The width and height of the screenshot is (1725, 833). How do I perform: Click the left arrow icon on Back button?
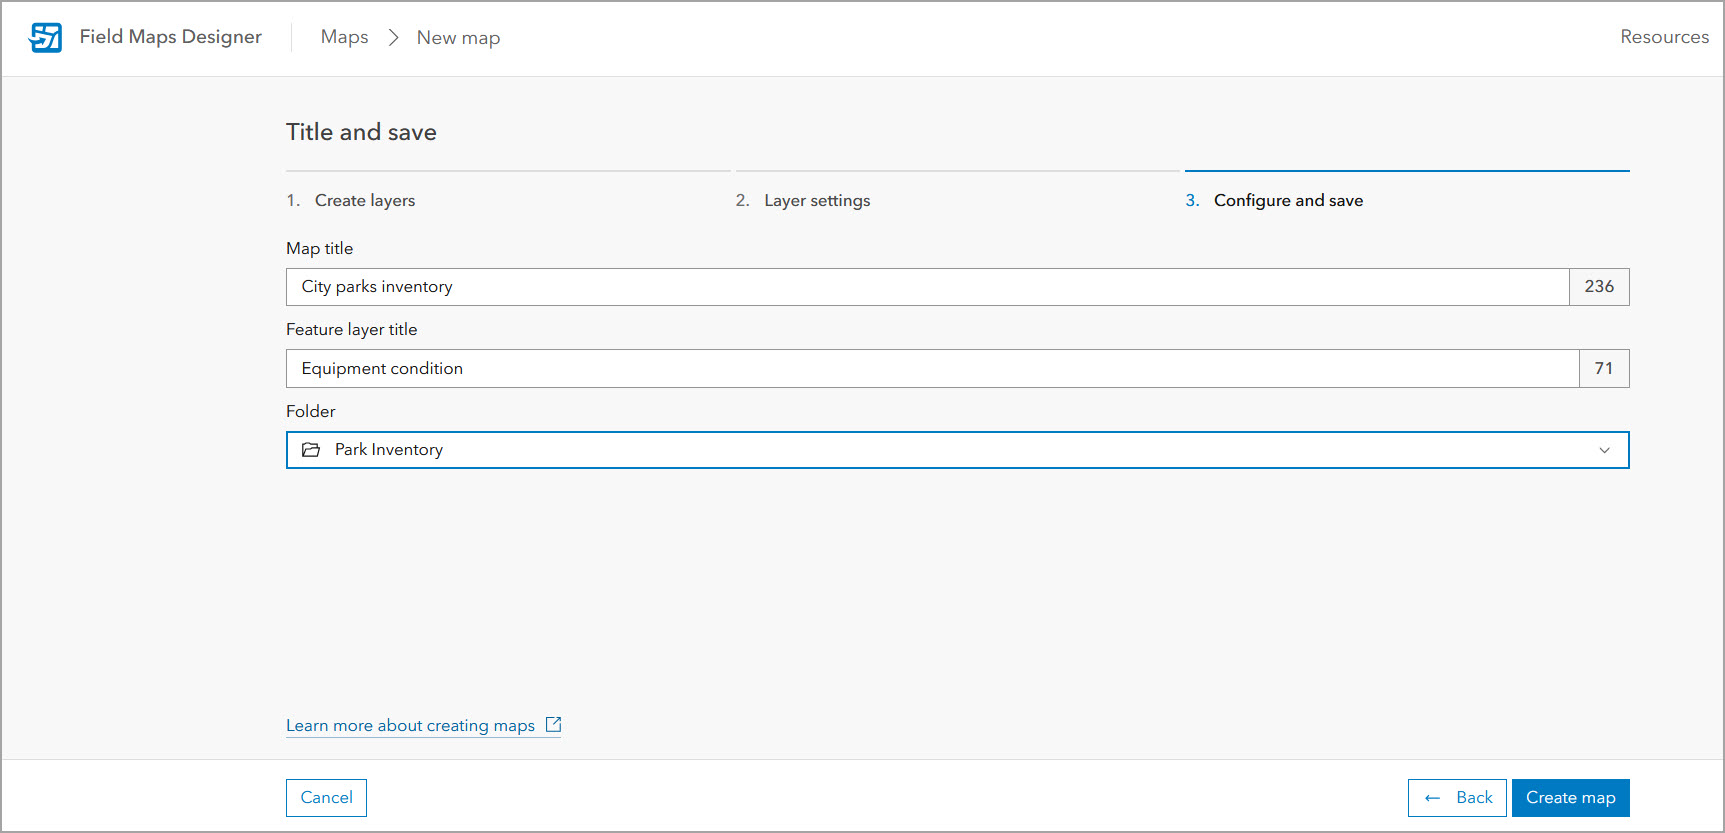pos(1432,798)
